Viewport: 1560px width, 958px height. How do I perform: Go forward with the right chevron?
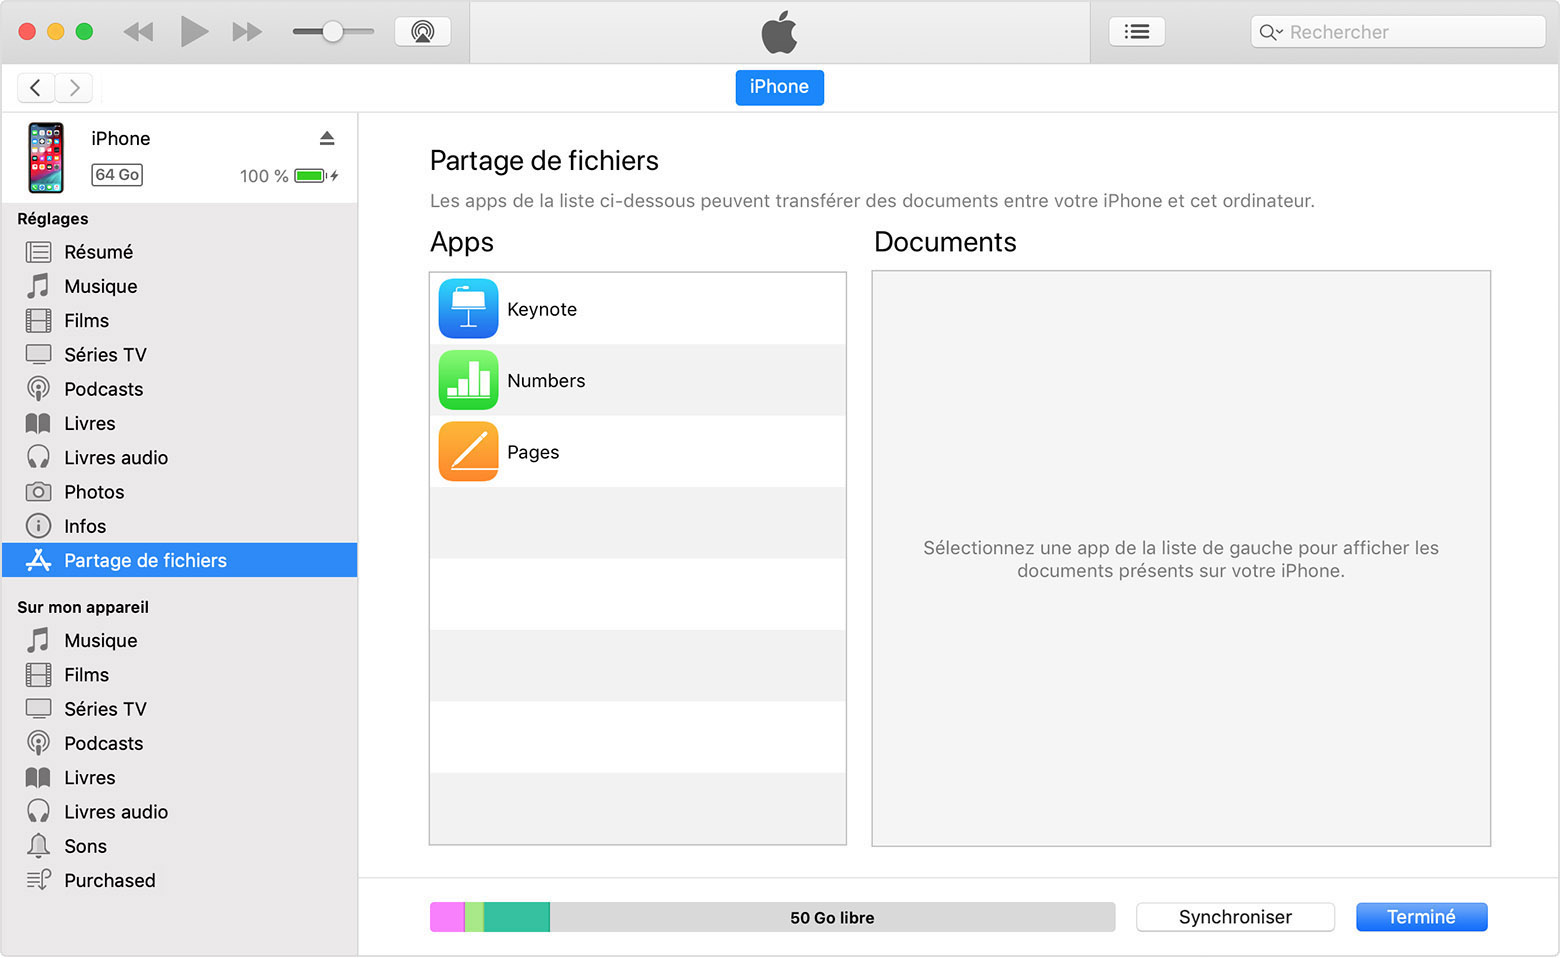coord(74,88)
